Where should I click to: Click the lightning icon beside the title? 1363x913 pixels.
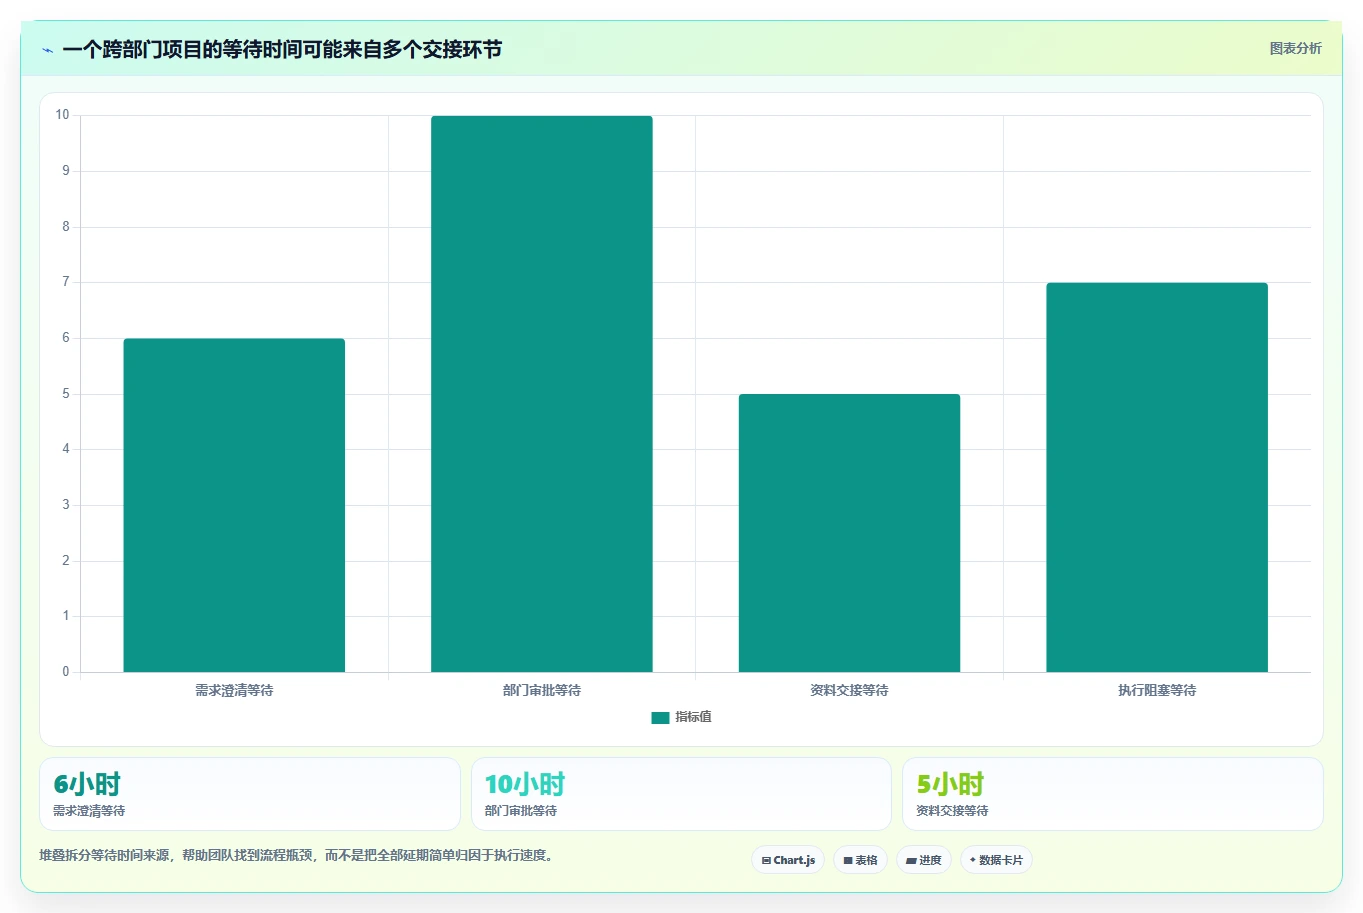click(47, 50)
